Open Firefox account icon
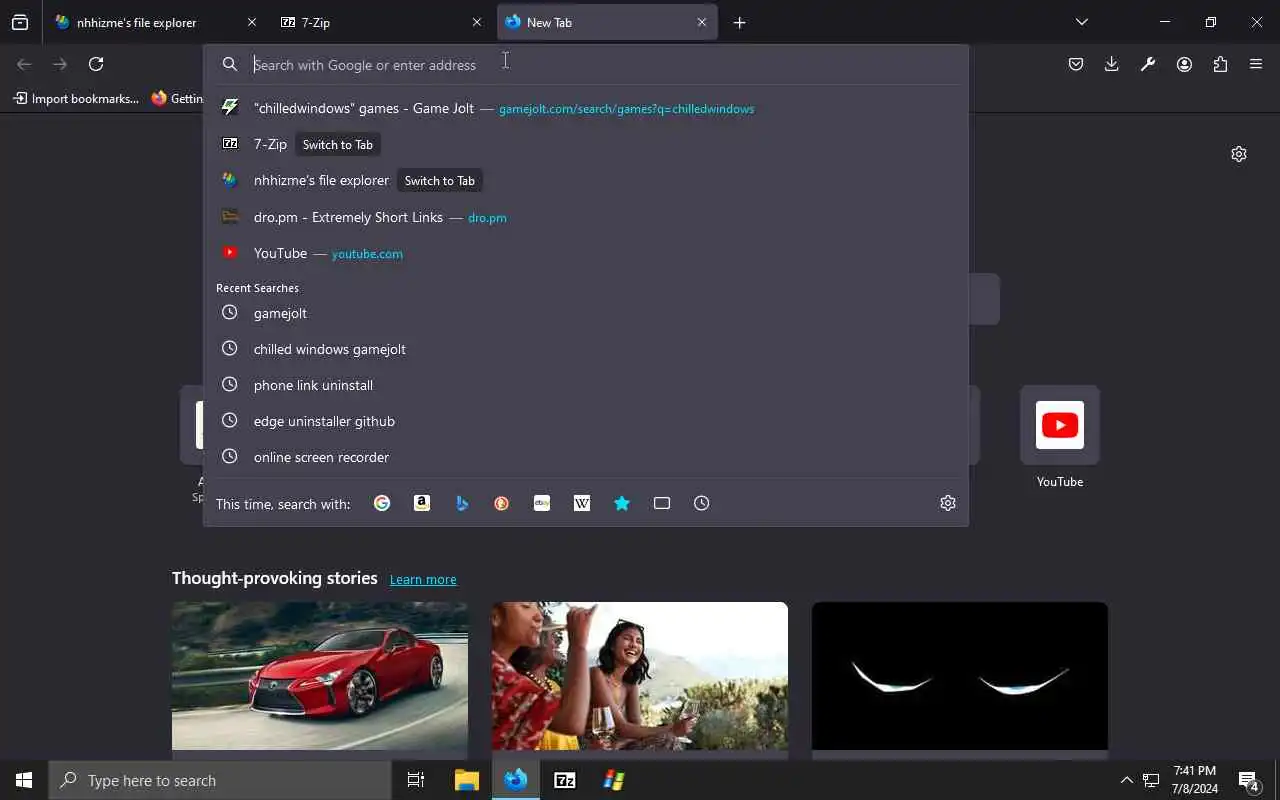The height and width of the screenshot is (800, 1280). [1184, 64]
